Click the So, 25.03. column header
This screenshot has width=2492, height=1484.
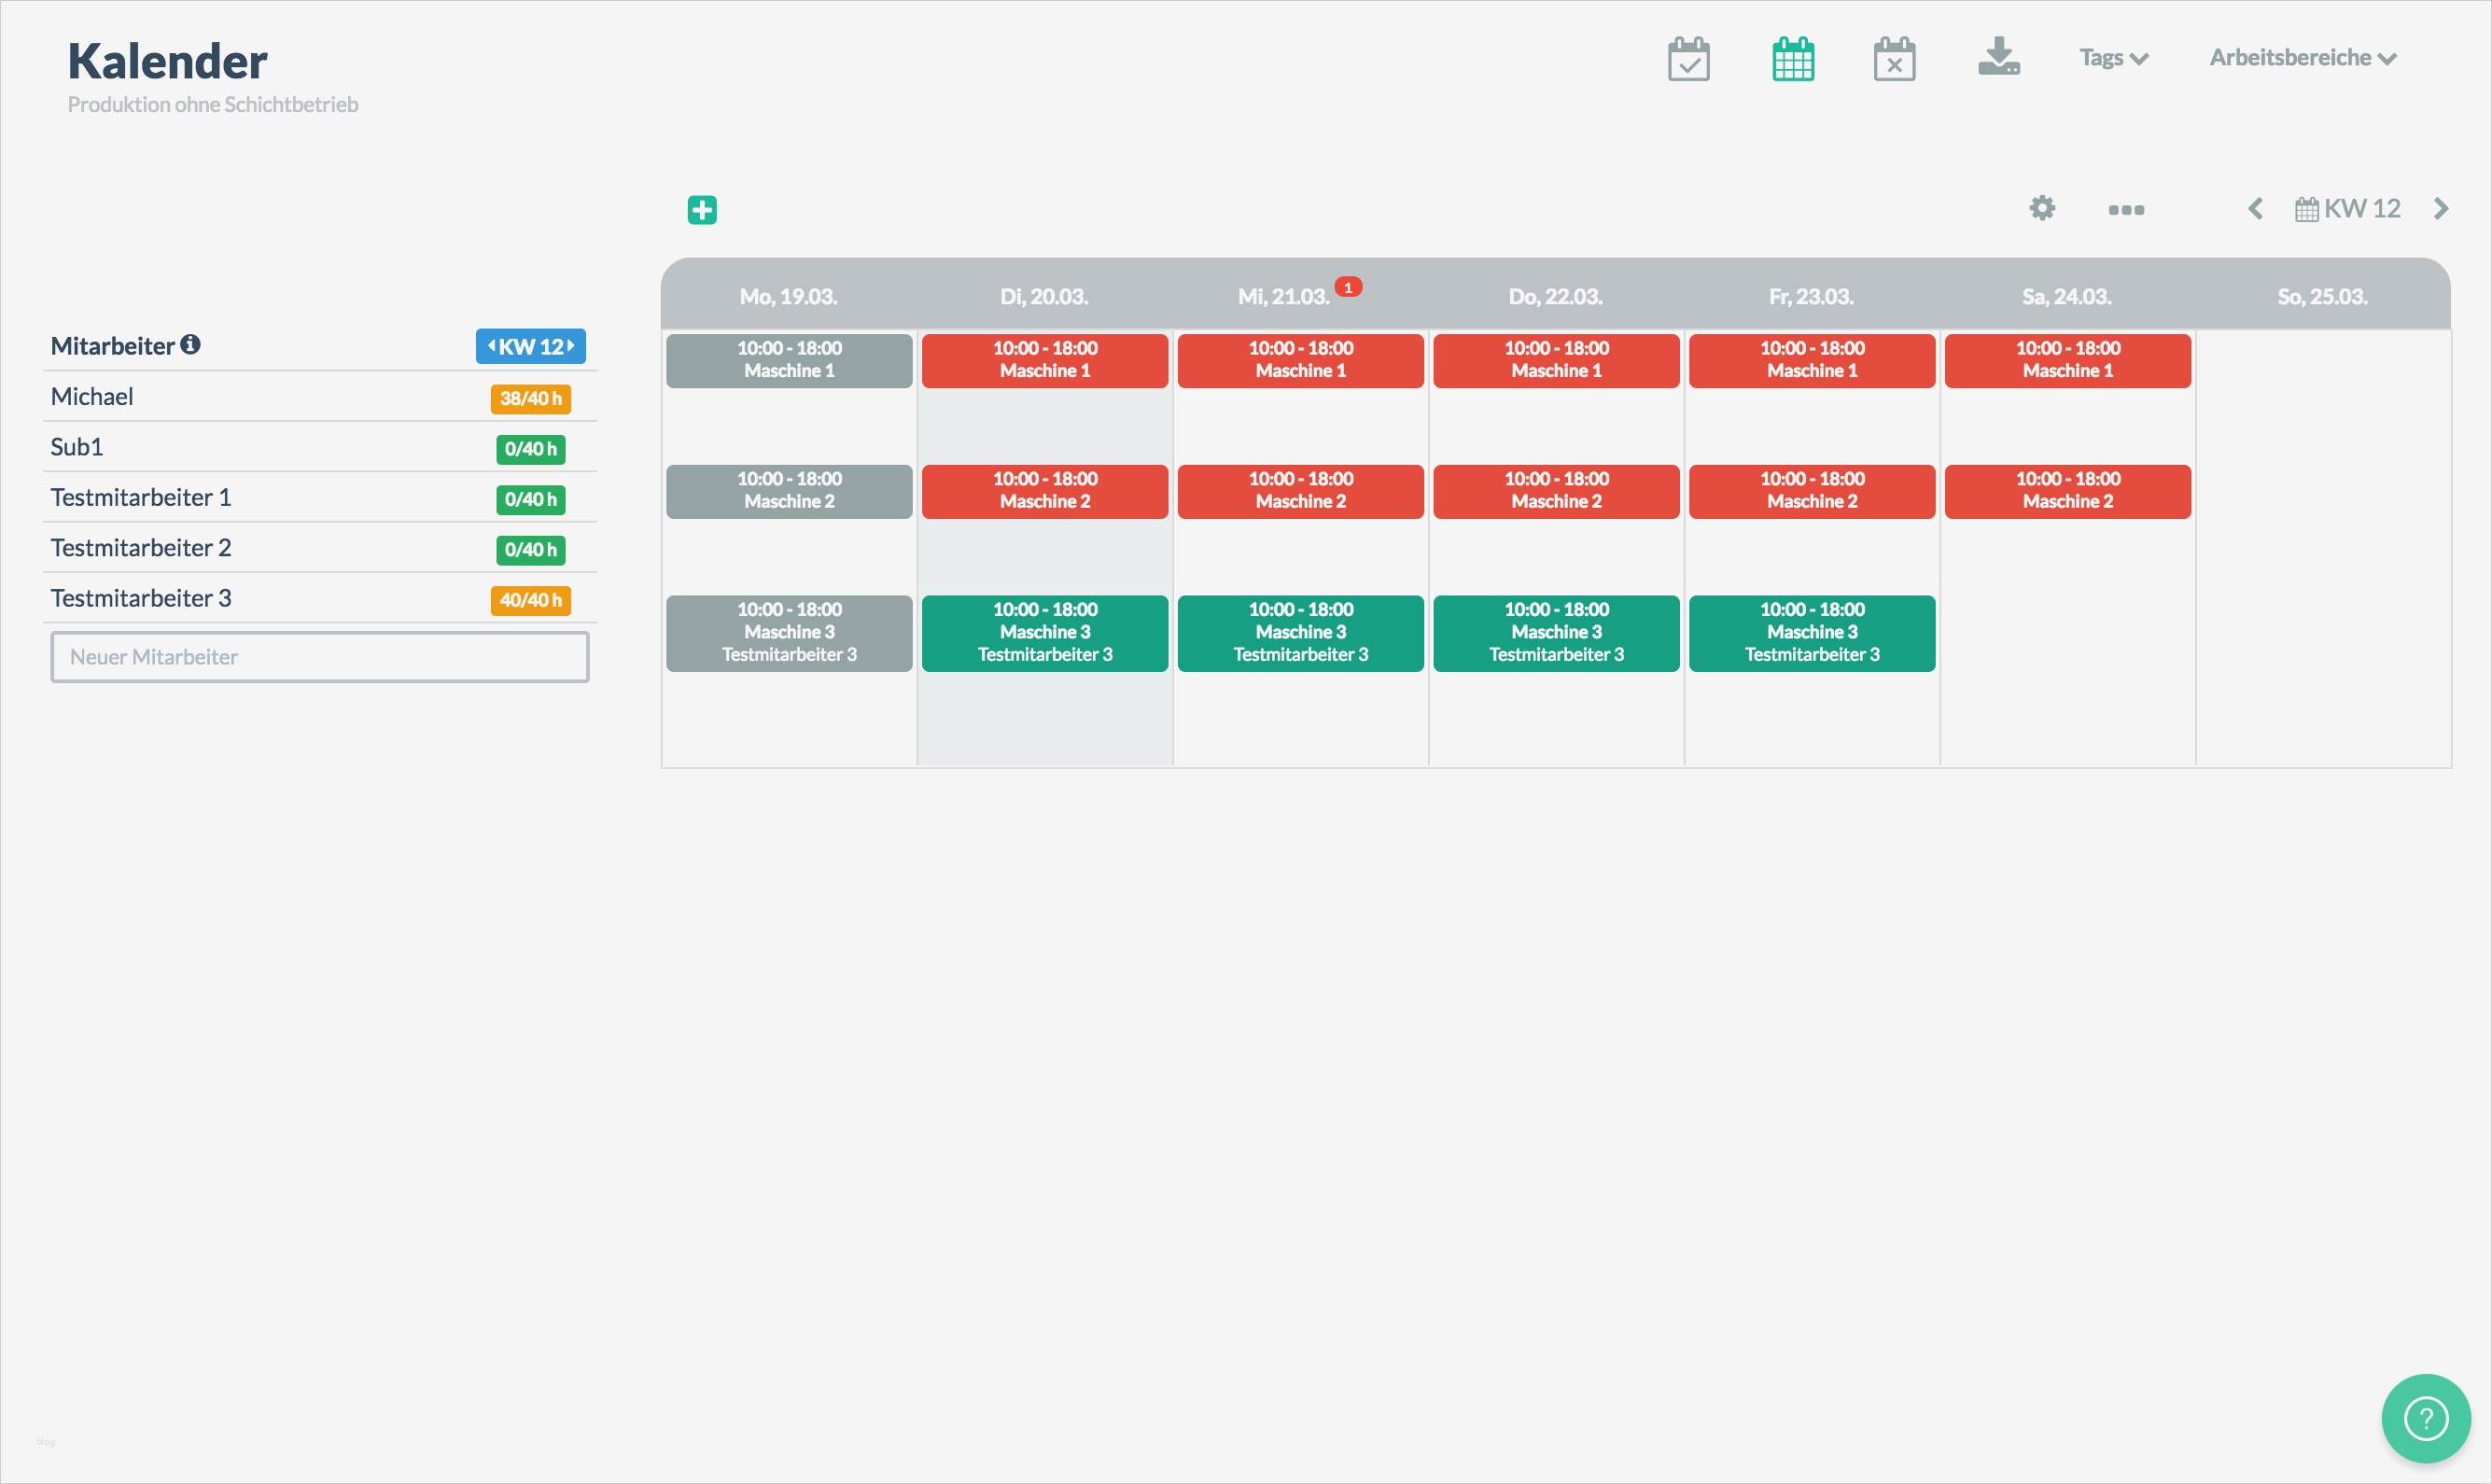click(2322, 297)
